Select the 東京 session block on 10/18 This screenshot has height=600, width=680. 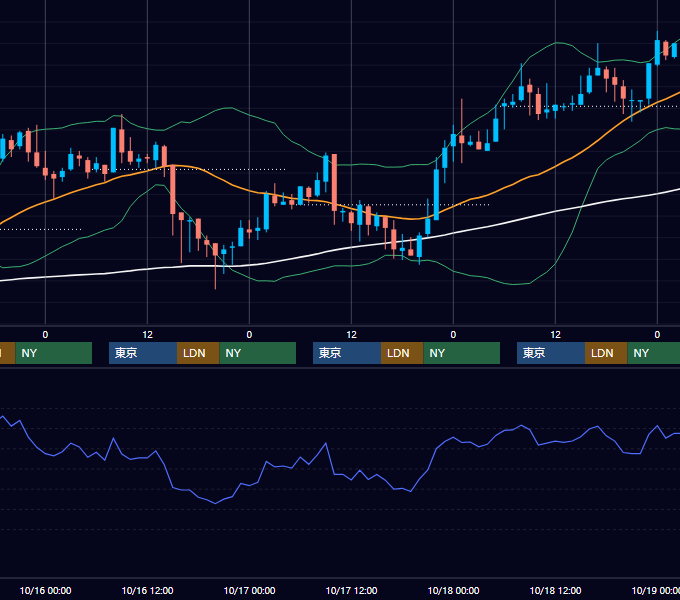[551, 353]
